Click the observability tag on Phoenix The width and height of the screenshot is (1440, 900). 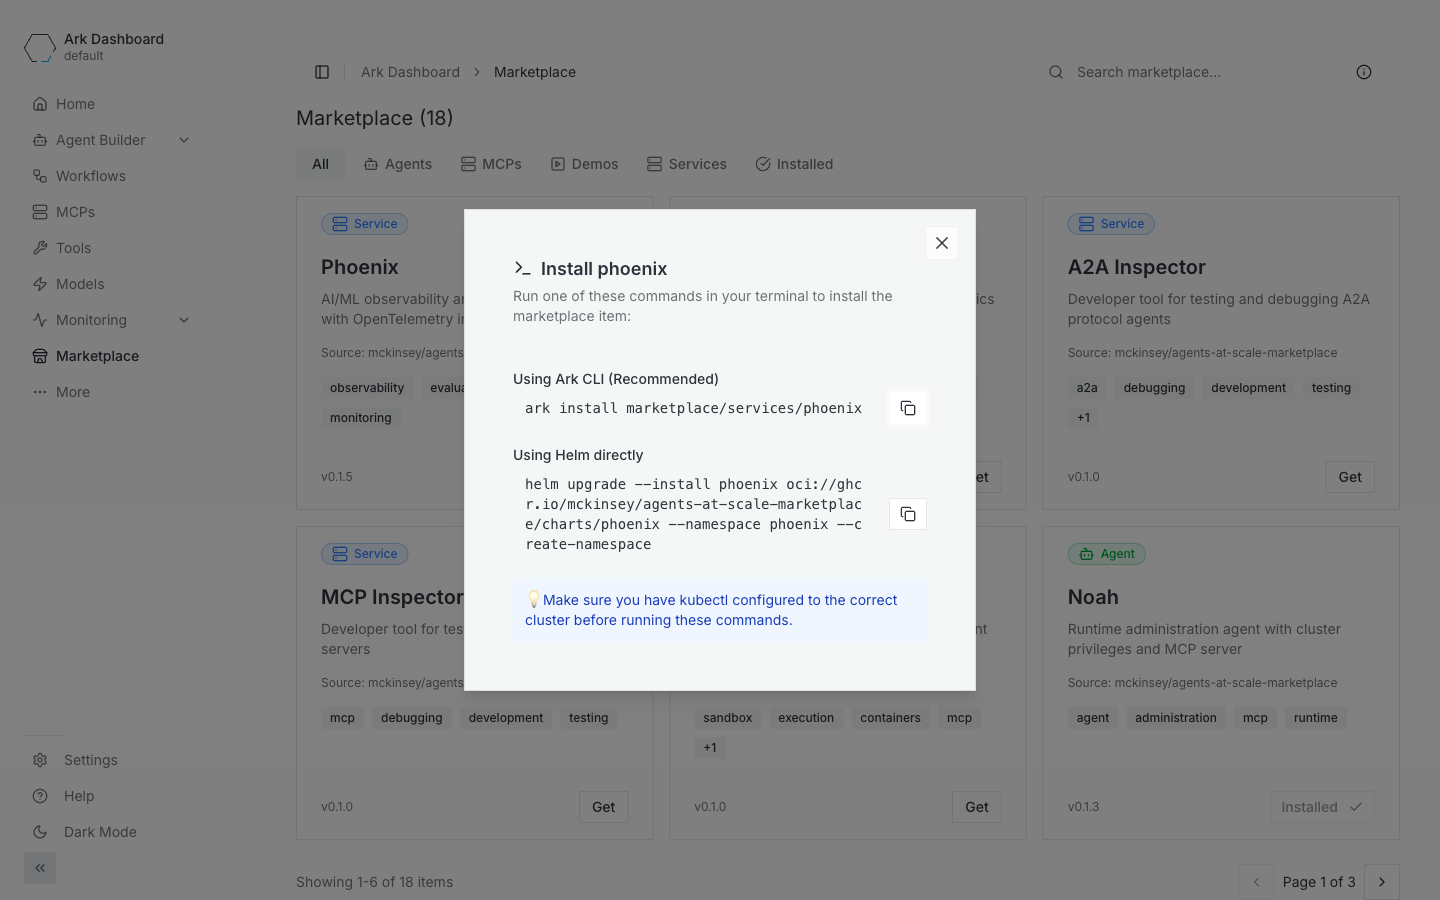367,388
